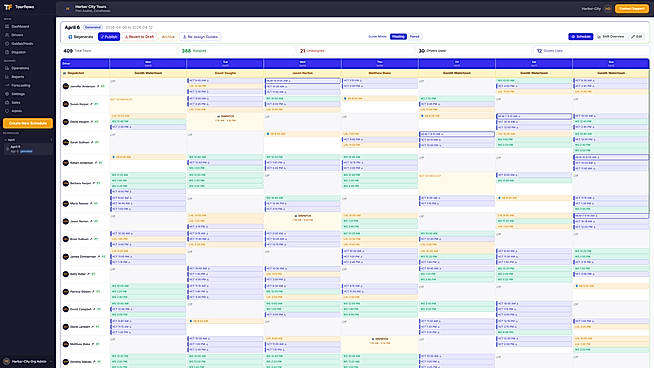This screenshot has height=368, width=654.
Task: Collapse the April schedules group
Action: coord(28,140)
